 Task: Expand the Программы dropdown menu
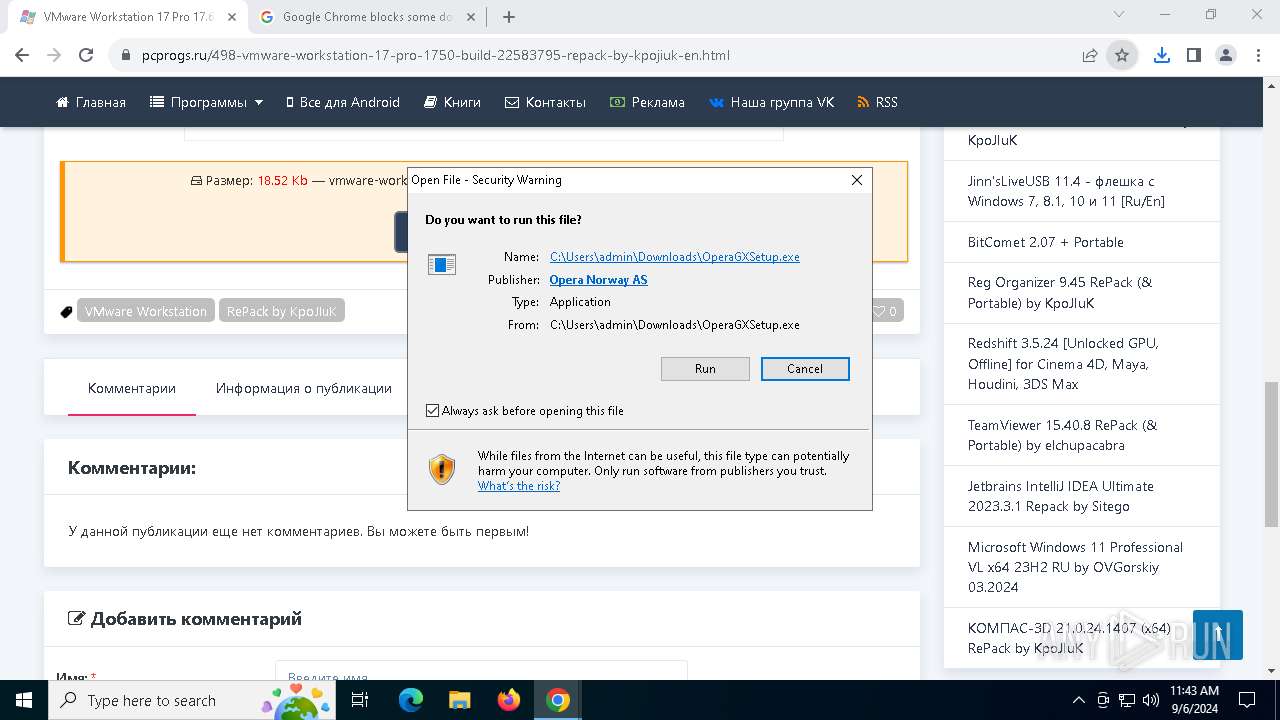click(207, 102)
